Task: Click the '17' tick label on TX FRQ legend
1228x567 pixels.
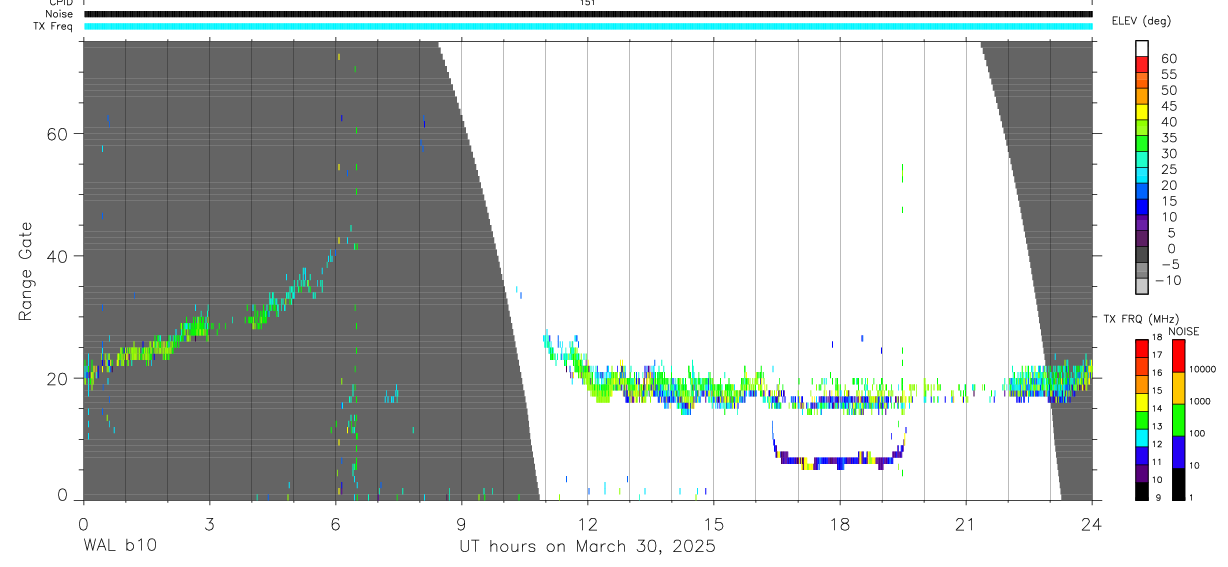Action: coord(1156,357)
